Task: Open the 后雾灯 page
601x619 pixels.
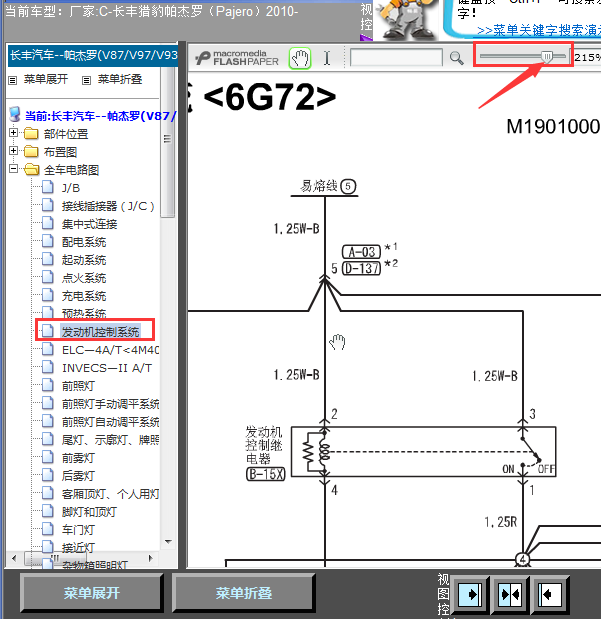Action: coord(78,476)
